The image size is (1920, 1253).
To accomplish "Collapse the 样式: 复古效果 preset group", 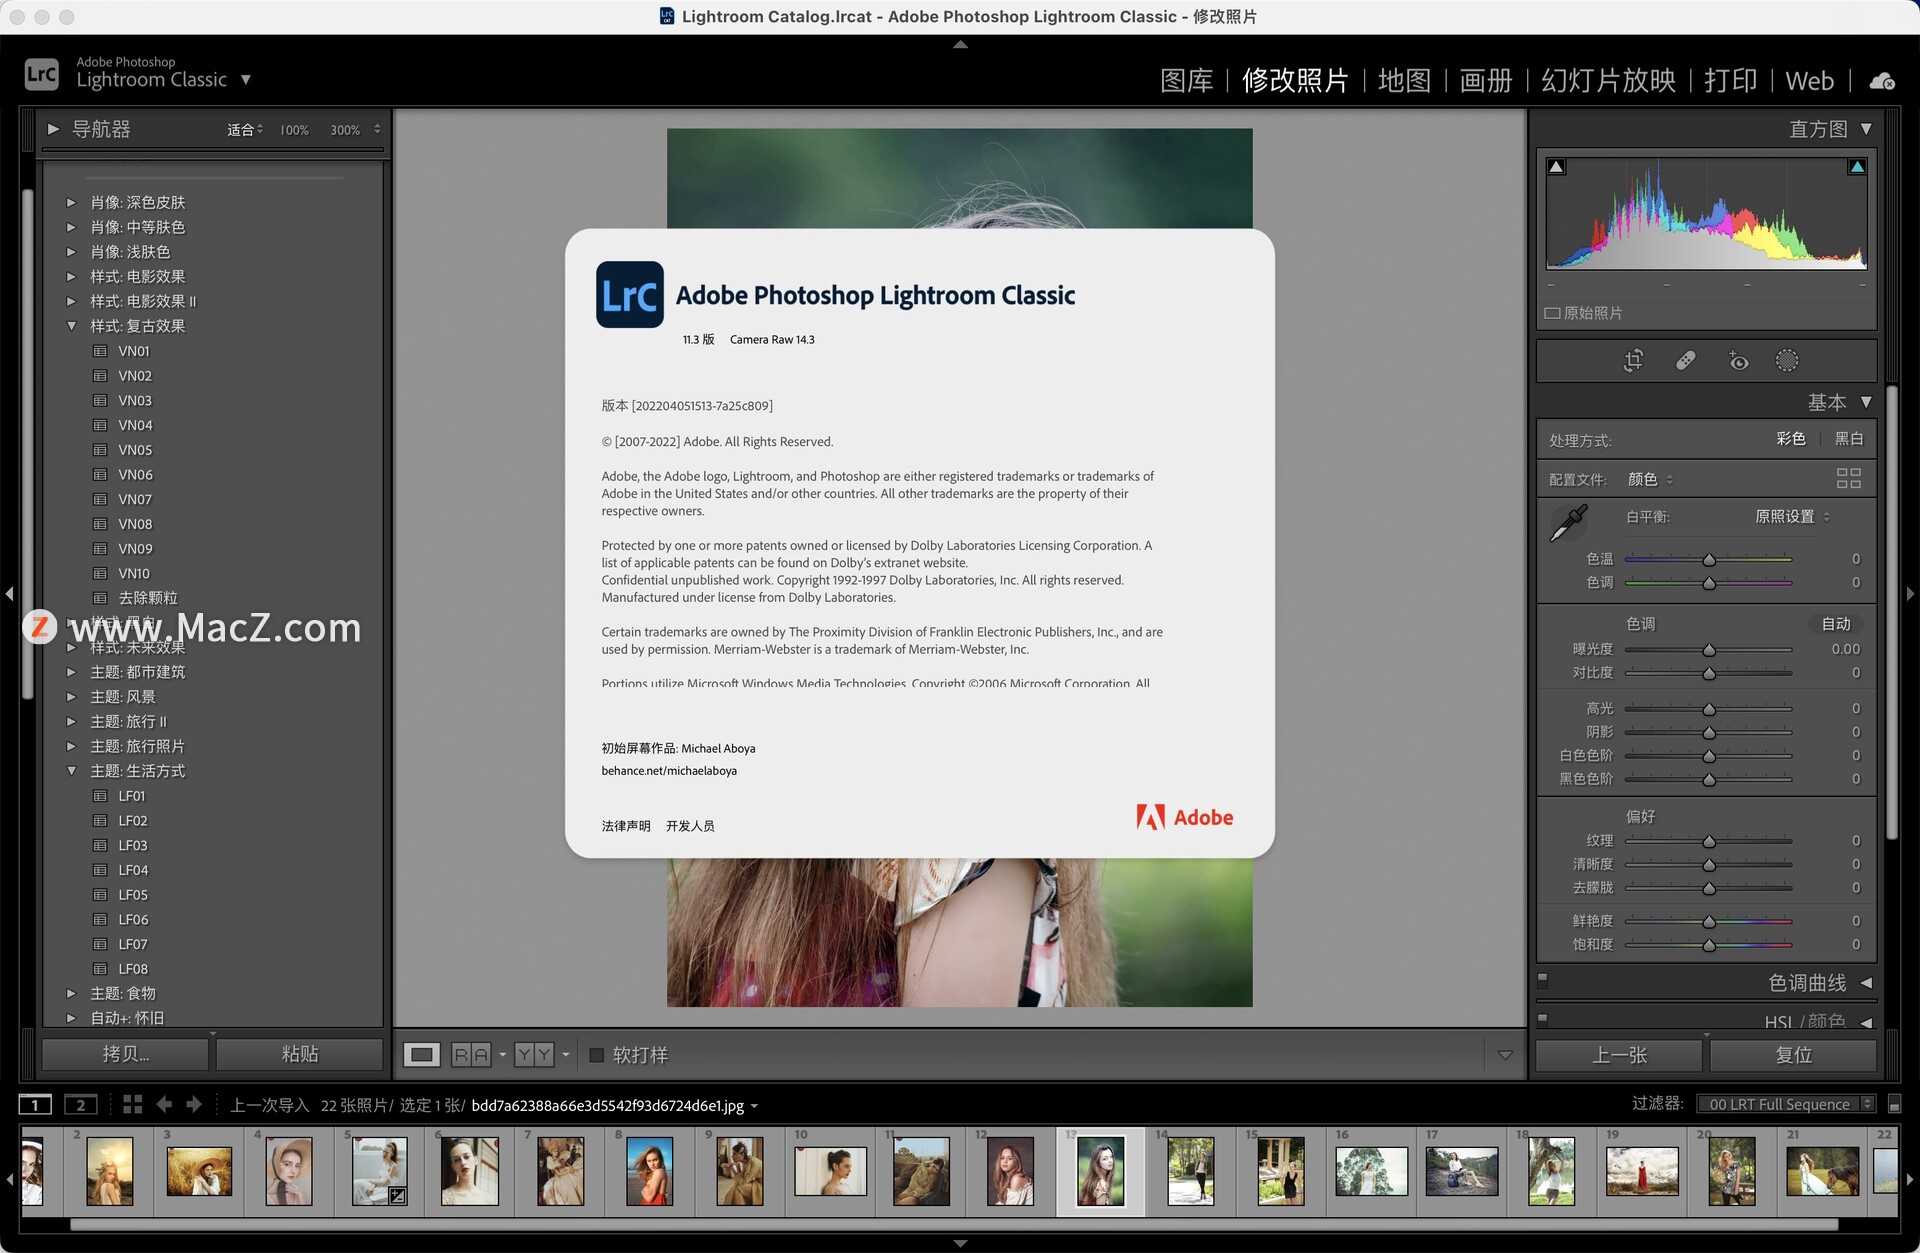I will pos(71,326).
